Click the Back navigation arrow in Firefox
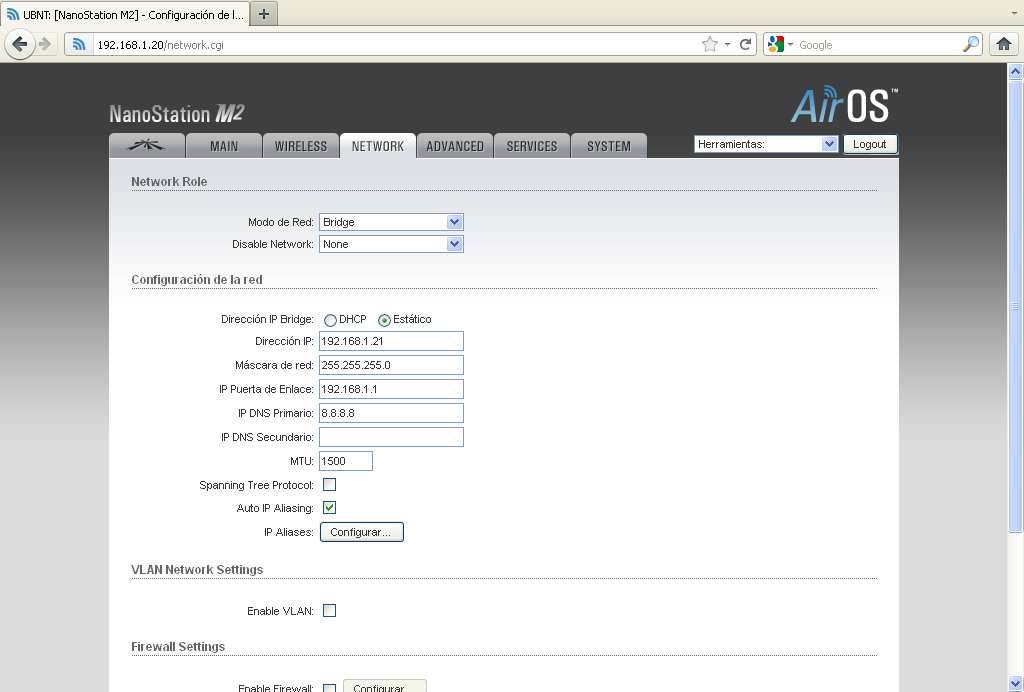This screenshot has height=692, width=1024. point(20,44)
